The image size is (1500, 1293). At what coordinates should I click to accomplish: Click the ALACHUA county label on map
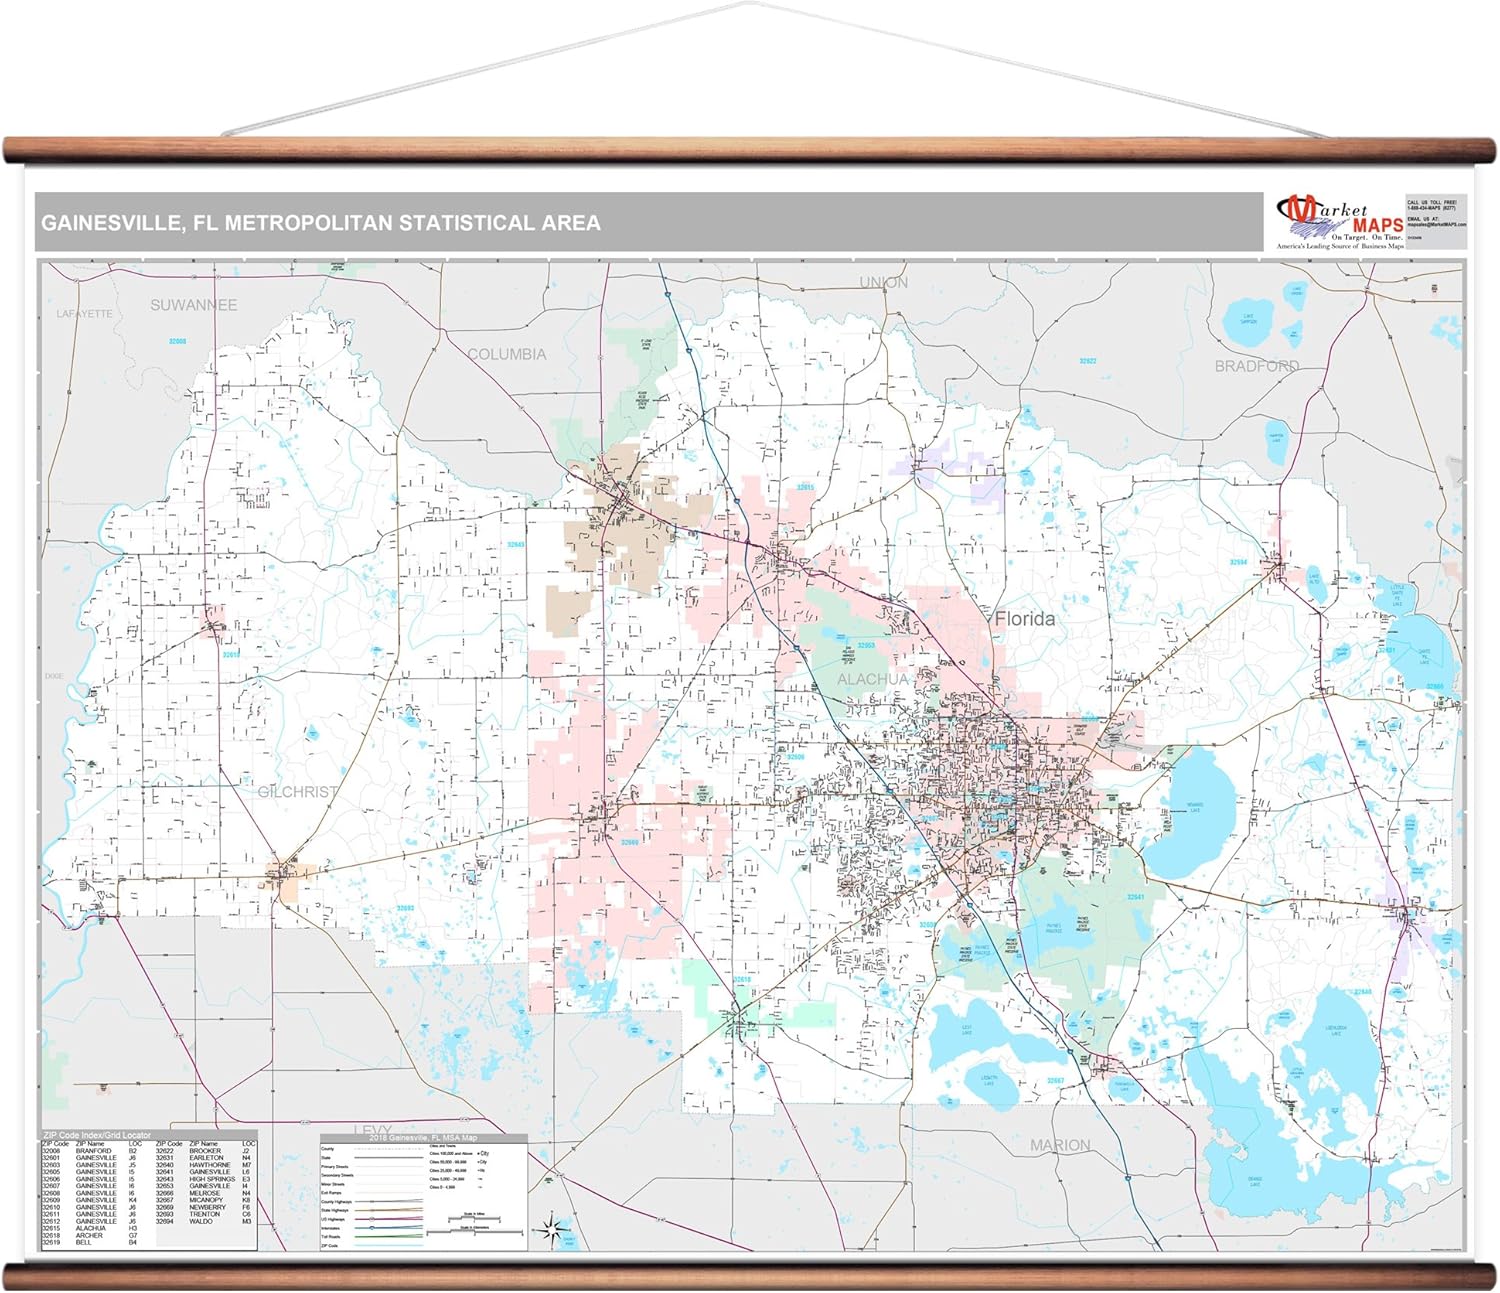point(872,680)
